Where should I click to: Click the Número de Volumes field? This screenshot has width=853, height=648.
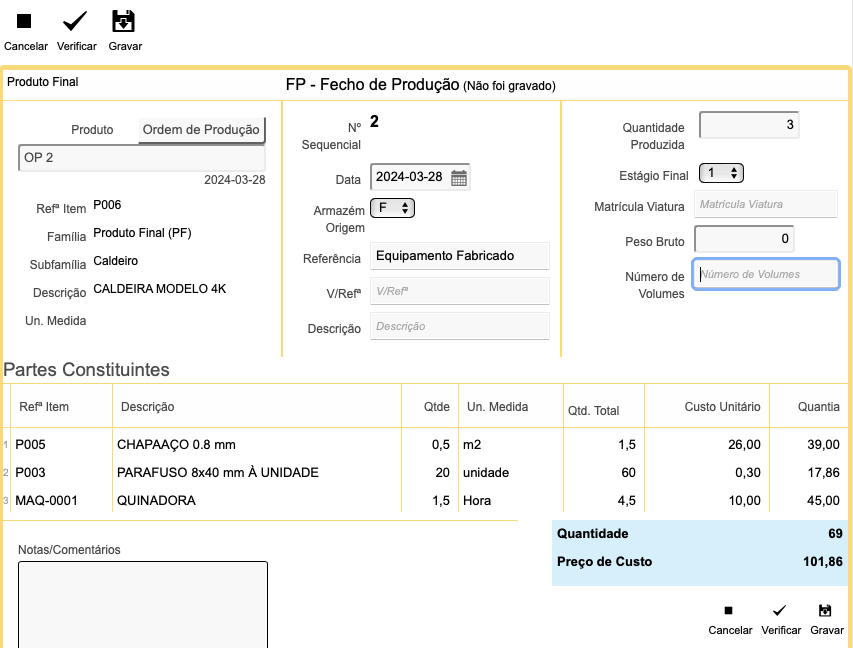(765, 274)
